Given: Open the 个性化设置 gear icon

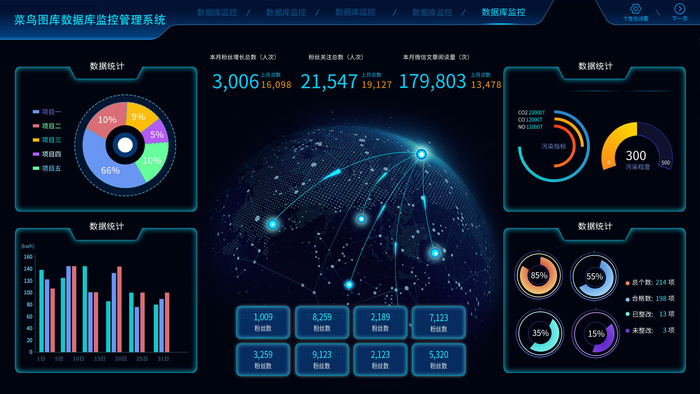Looking at the screenshot, I should (635, 9).
